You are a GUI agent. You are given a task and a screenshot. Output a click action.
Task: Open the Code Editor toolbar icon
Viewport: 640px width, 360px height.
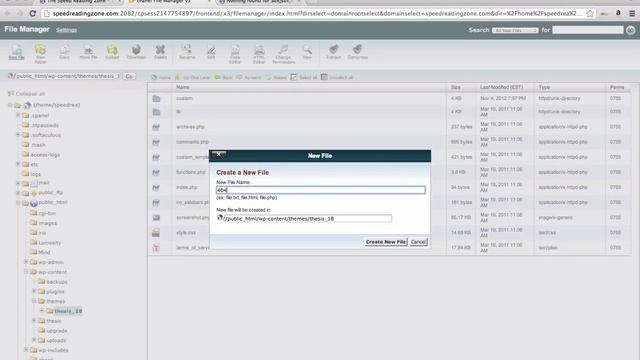pyautogui.click(x=235, y=53)
